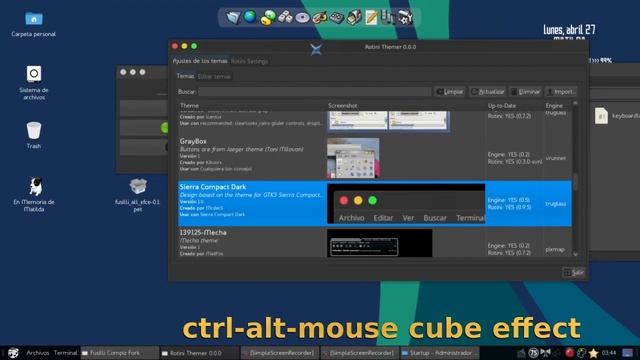Open Archivos in the bottom panel
This screenshot has width=640, height=360.
(38, 353)
